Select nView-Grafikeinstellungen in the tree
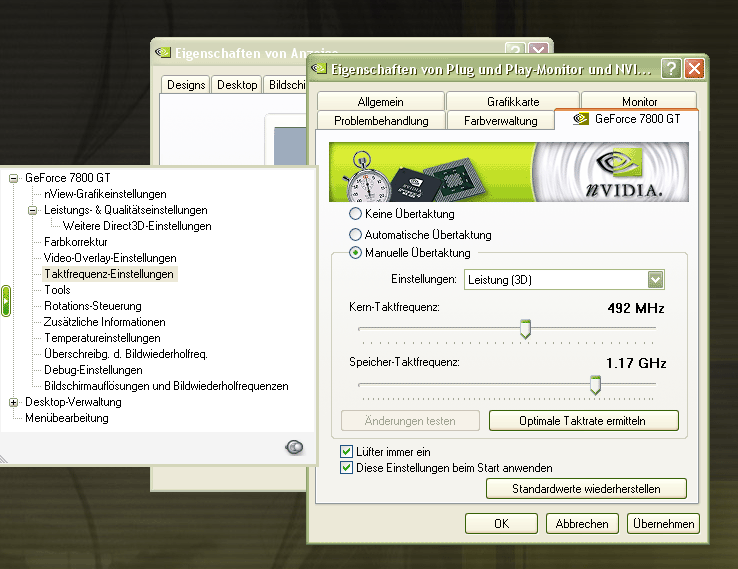738x569 pixels. point(105,194)
